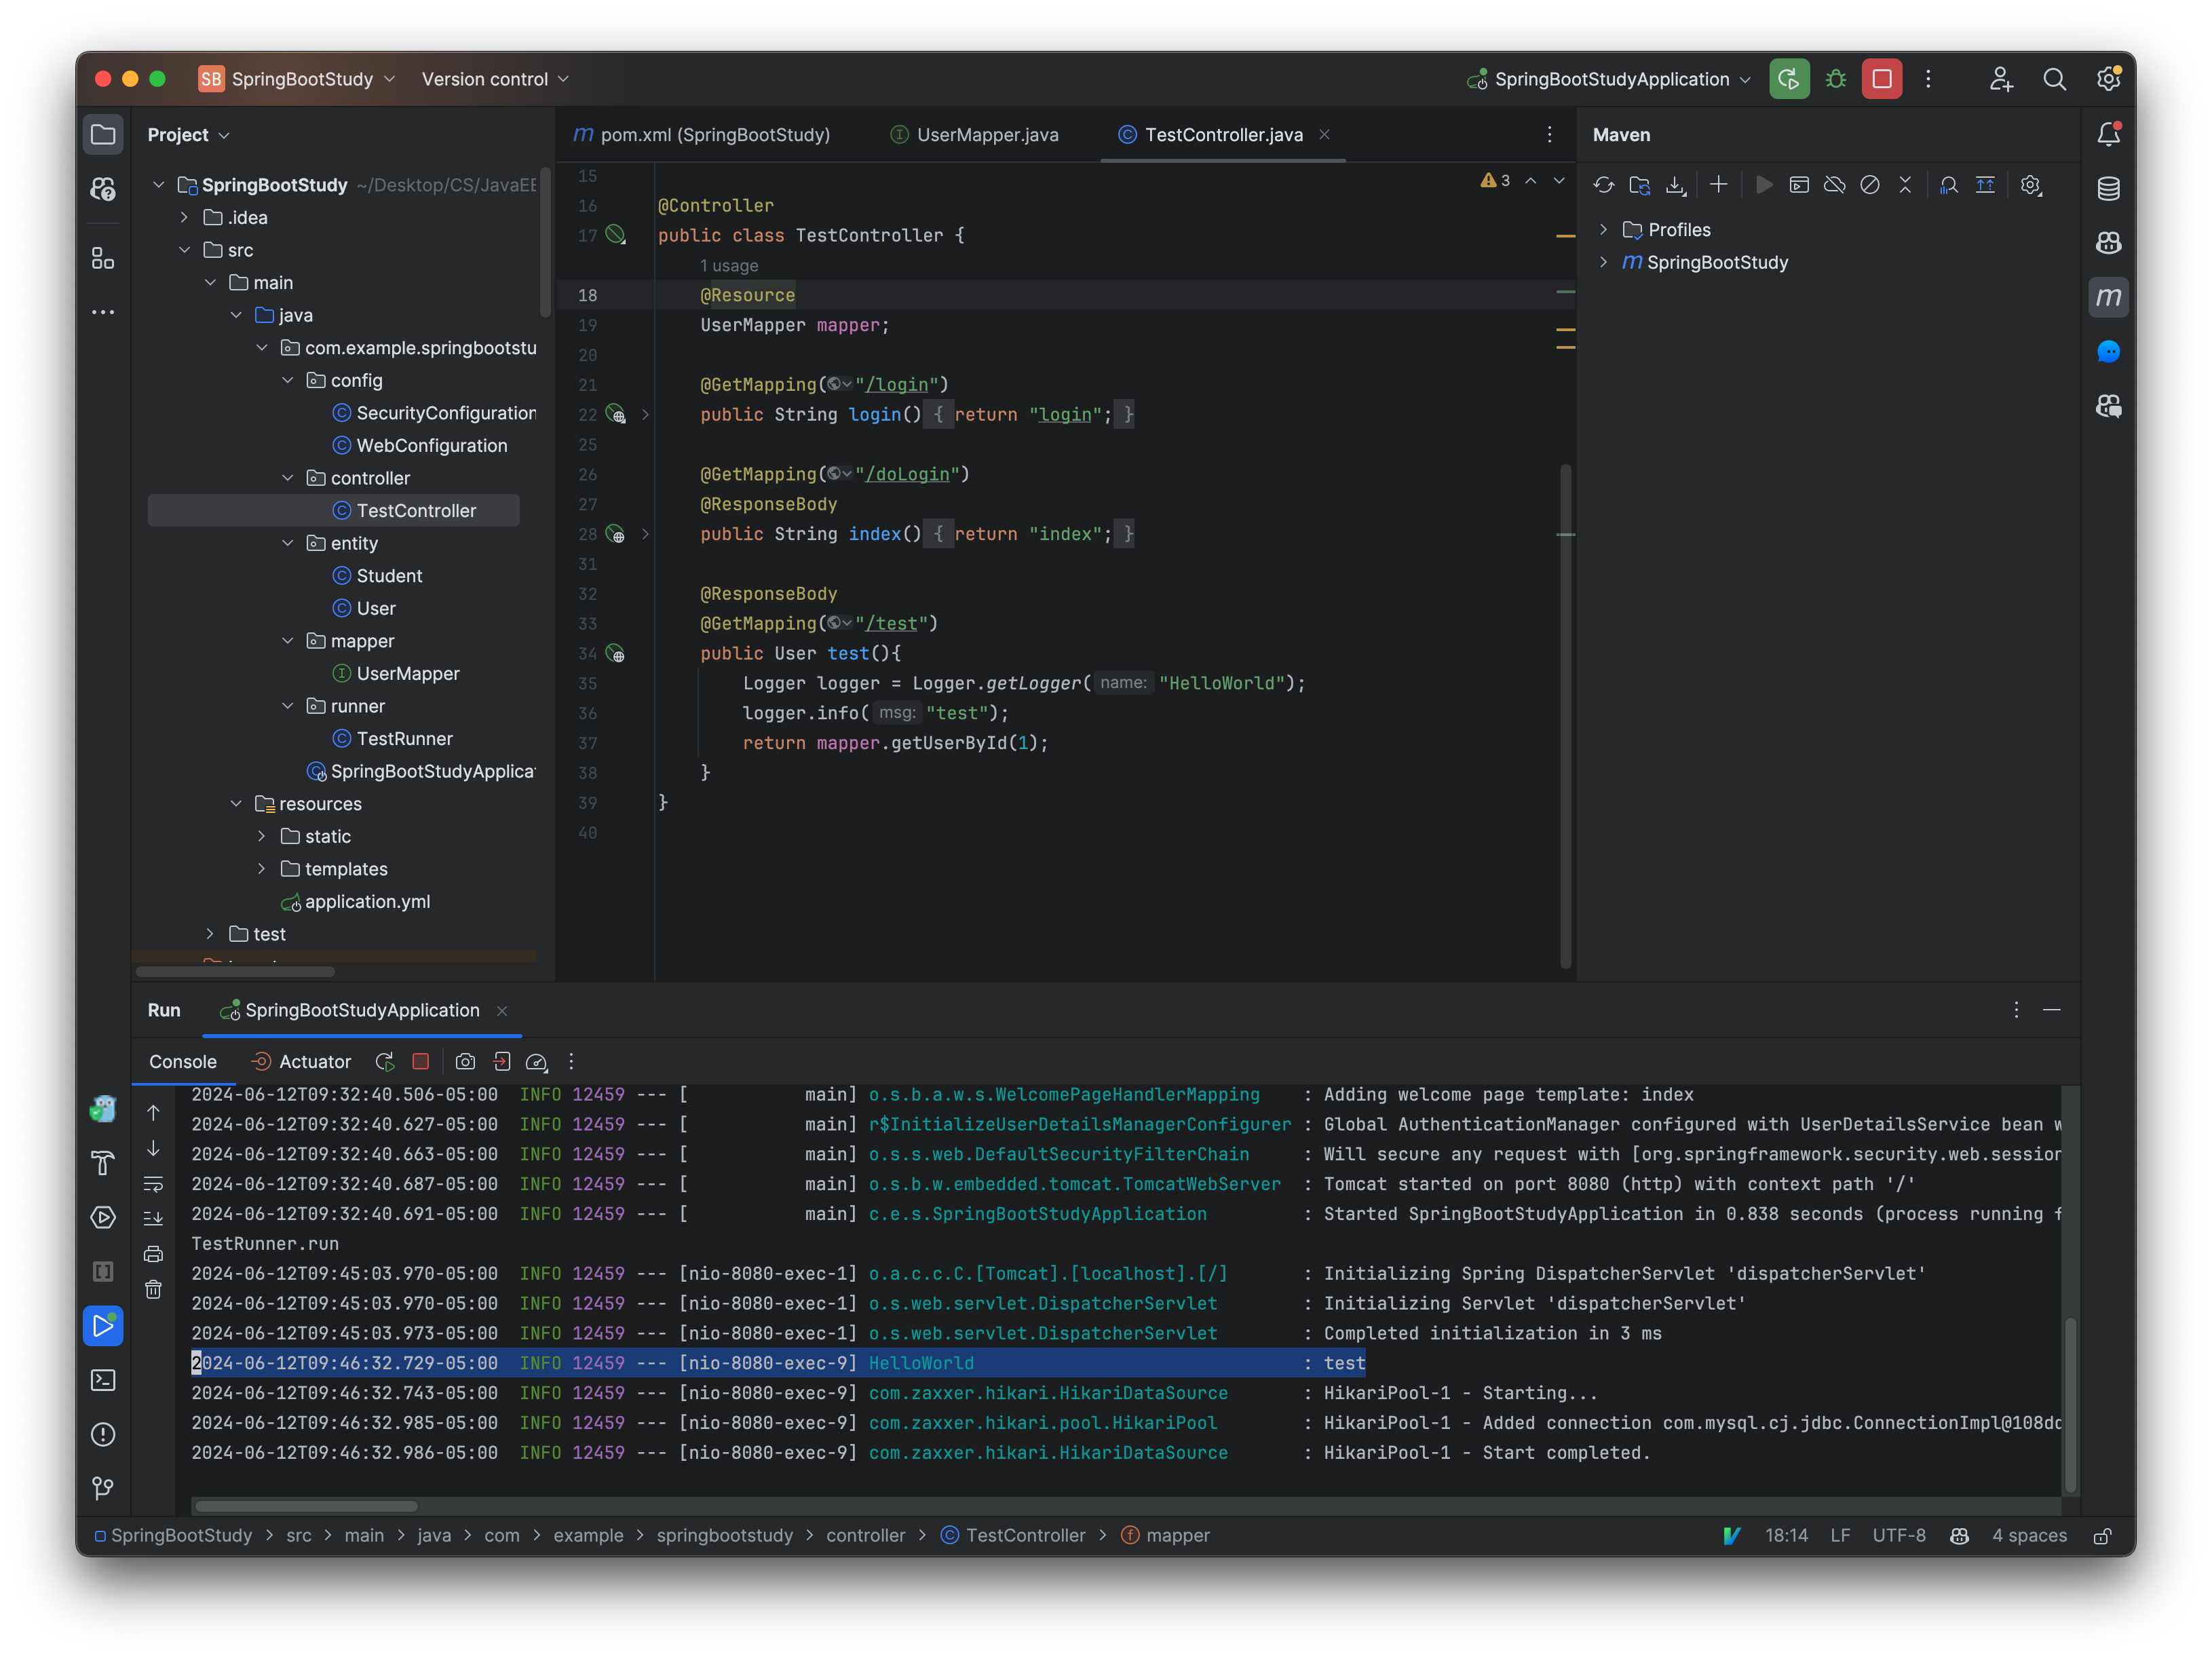Open the Database tool window
Screen dimensions: 2212x1657
coord(2109,188)
